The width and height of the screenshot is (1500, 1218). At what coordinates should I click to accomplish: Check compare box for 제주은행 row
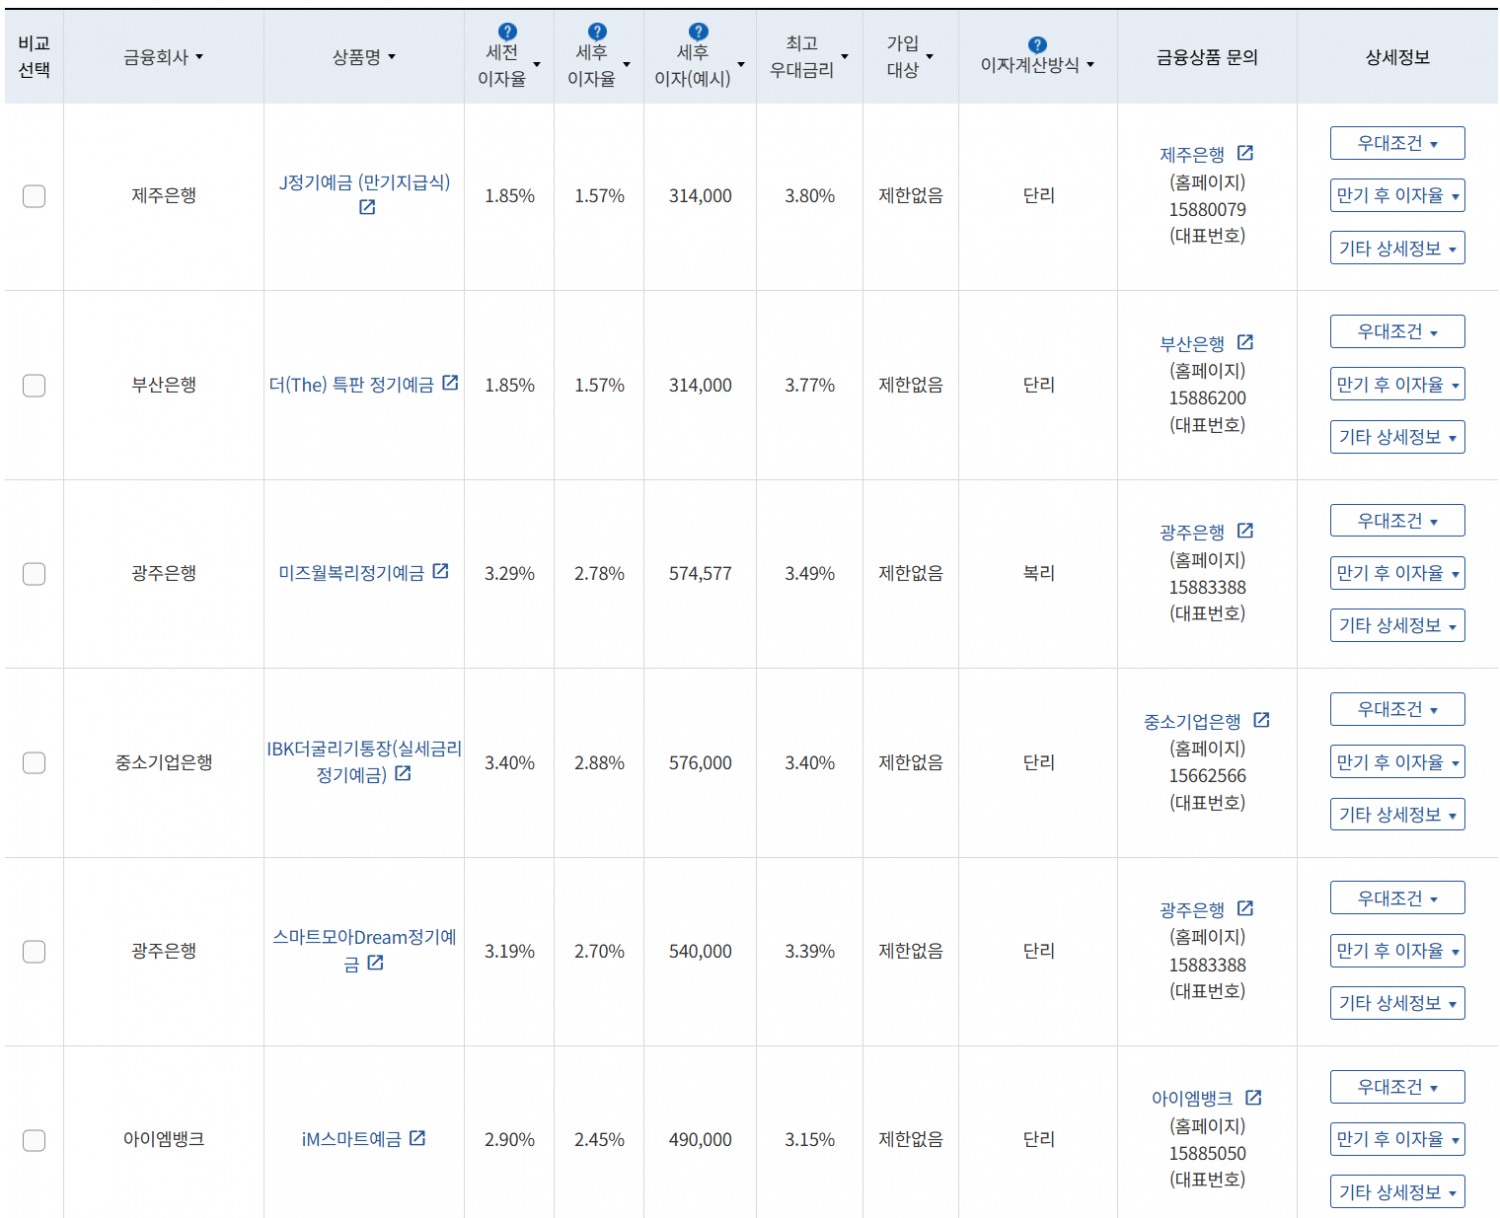34,196
